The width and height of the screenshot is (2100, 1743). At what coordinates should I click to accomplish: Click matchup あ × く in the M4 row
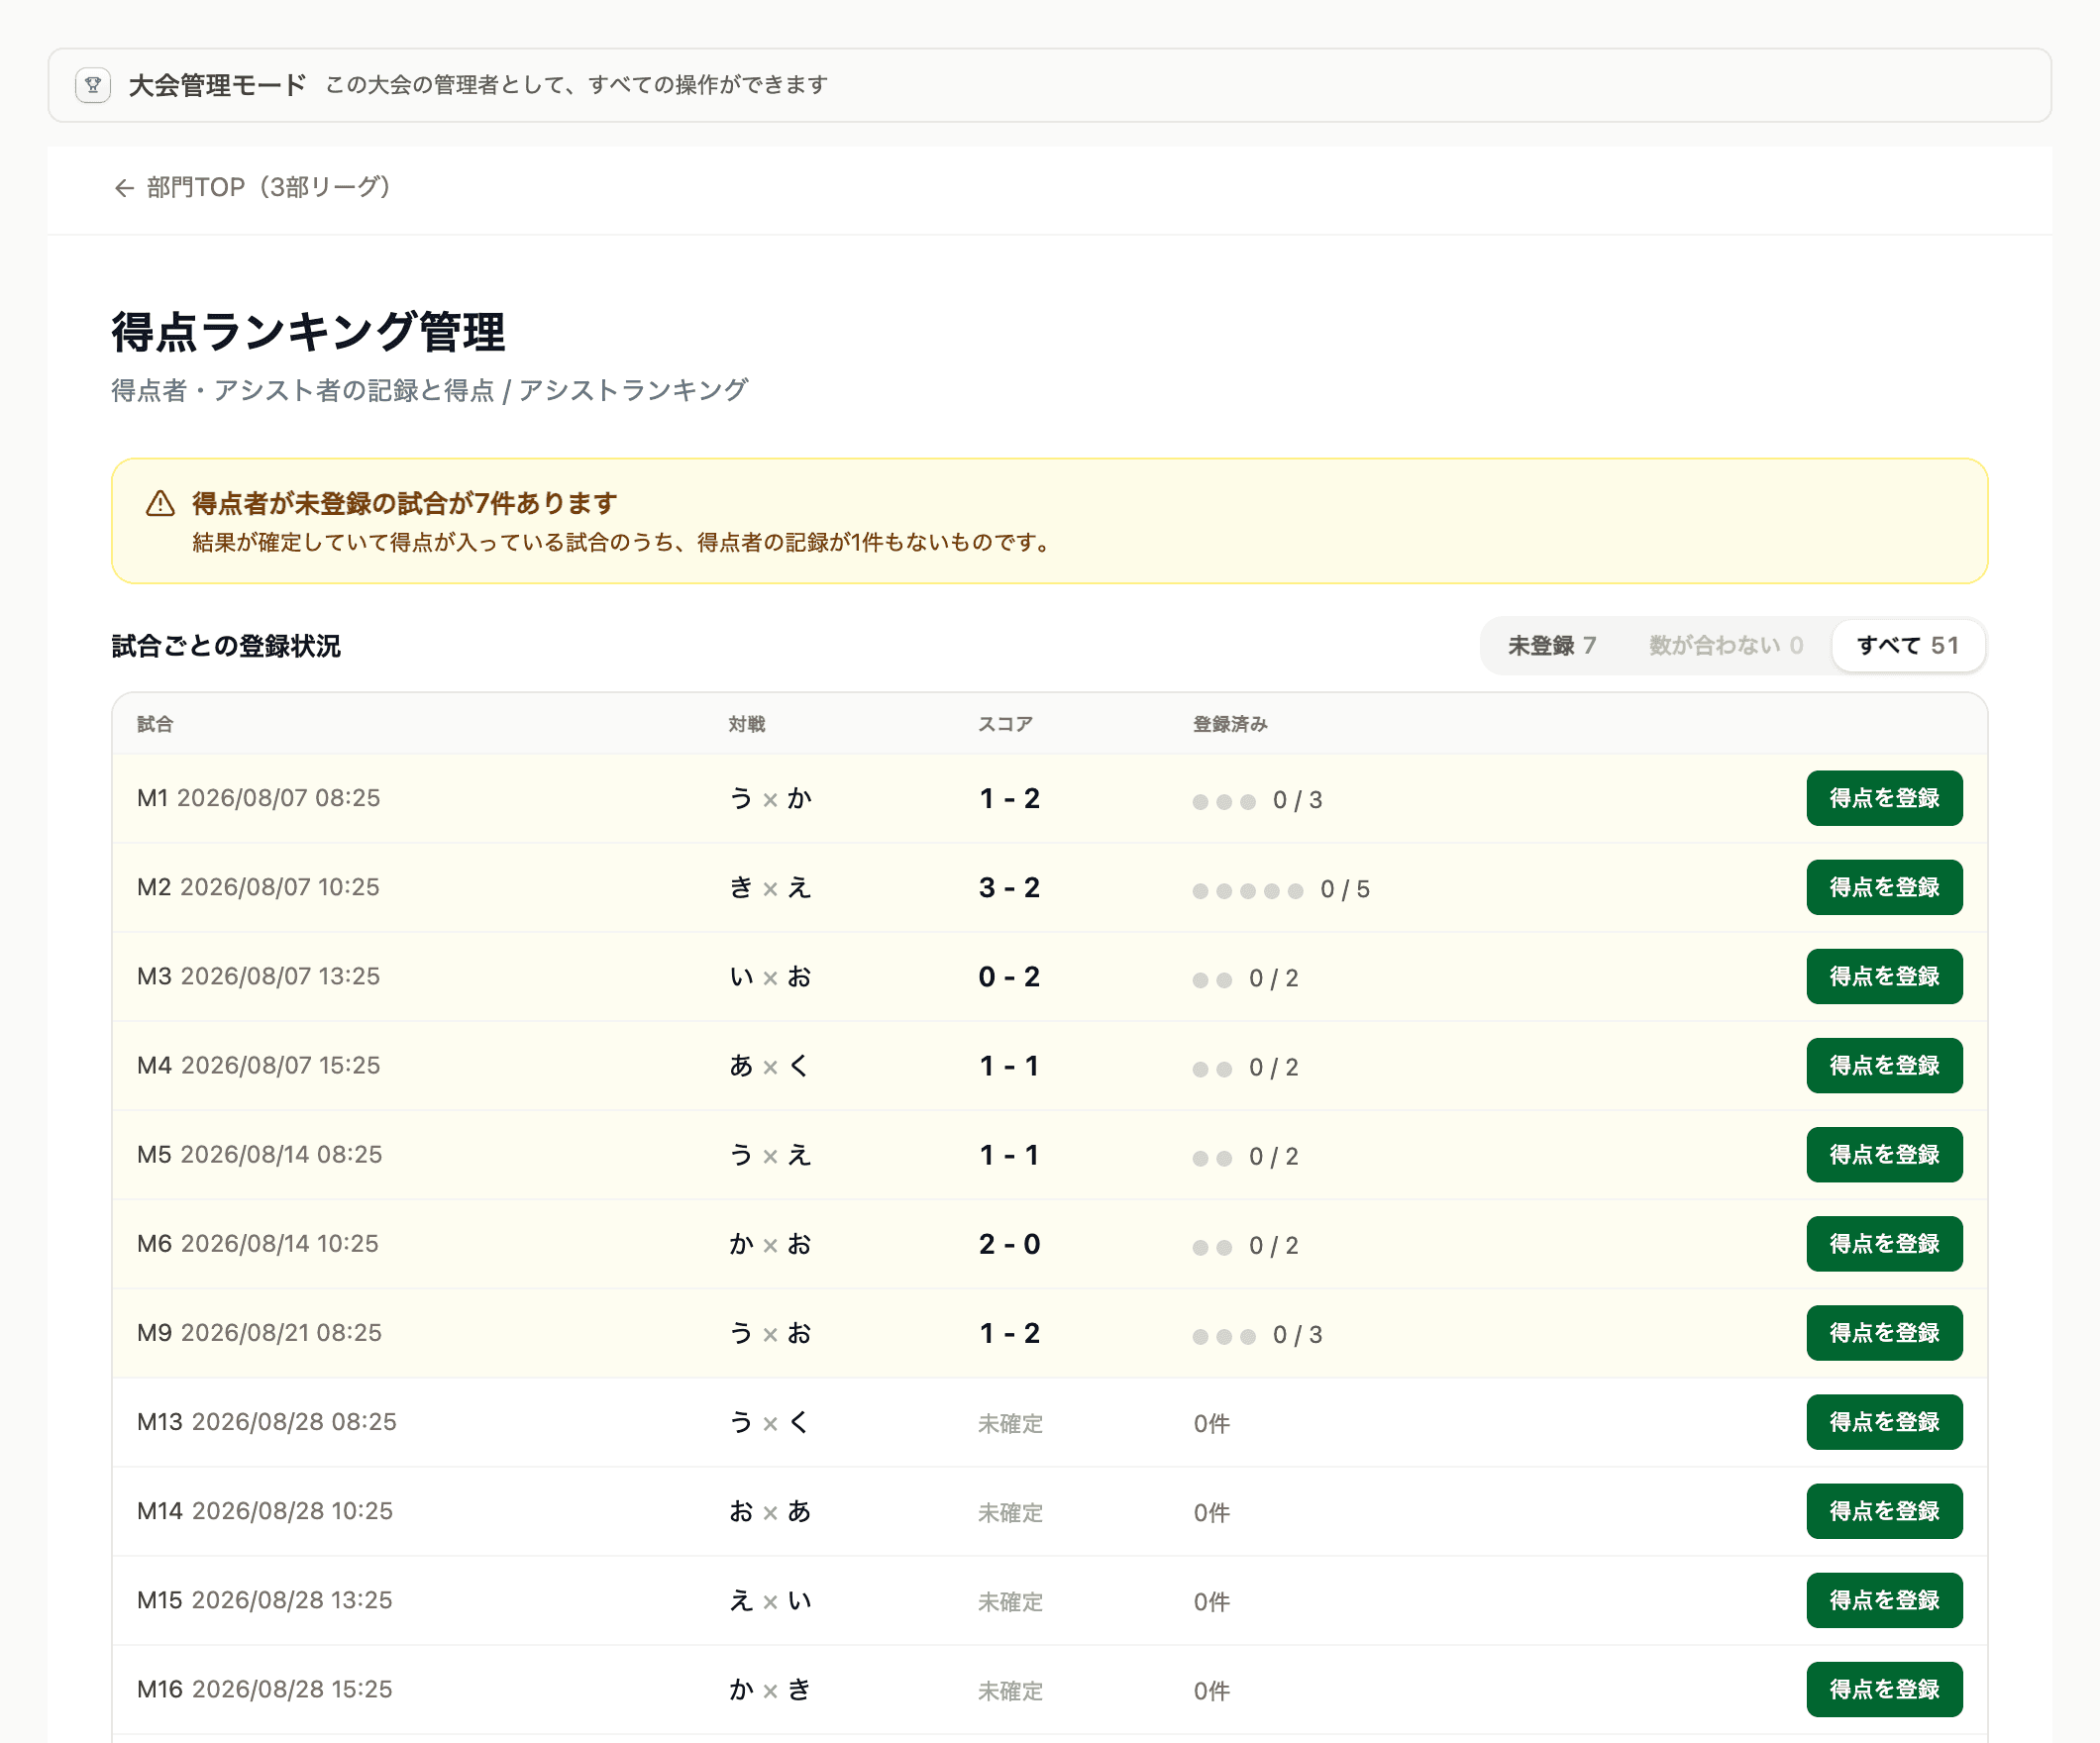[x=770, y=1066]
